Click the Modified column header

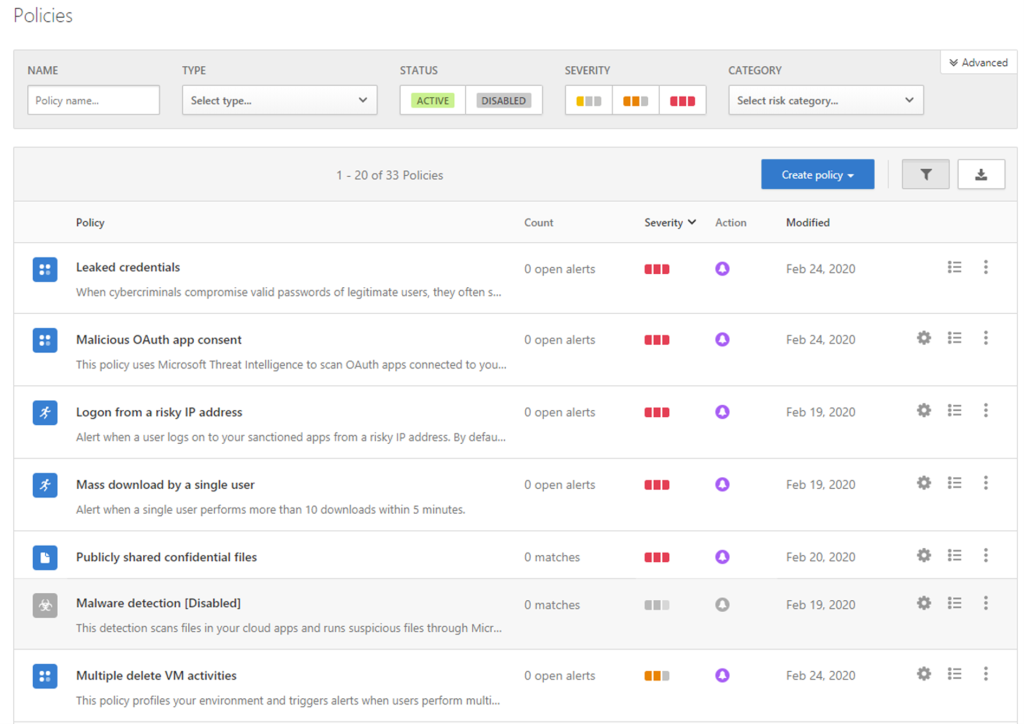tap(808, 223)
